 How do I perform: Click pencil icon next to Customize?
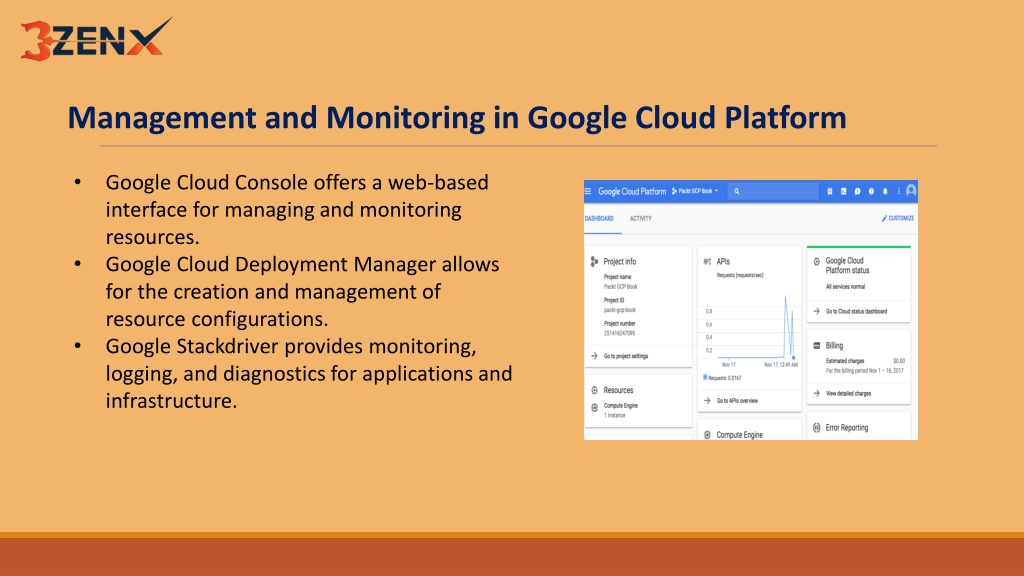[x=884, y=218]
